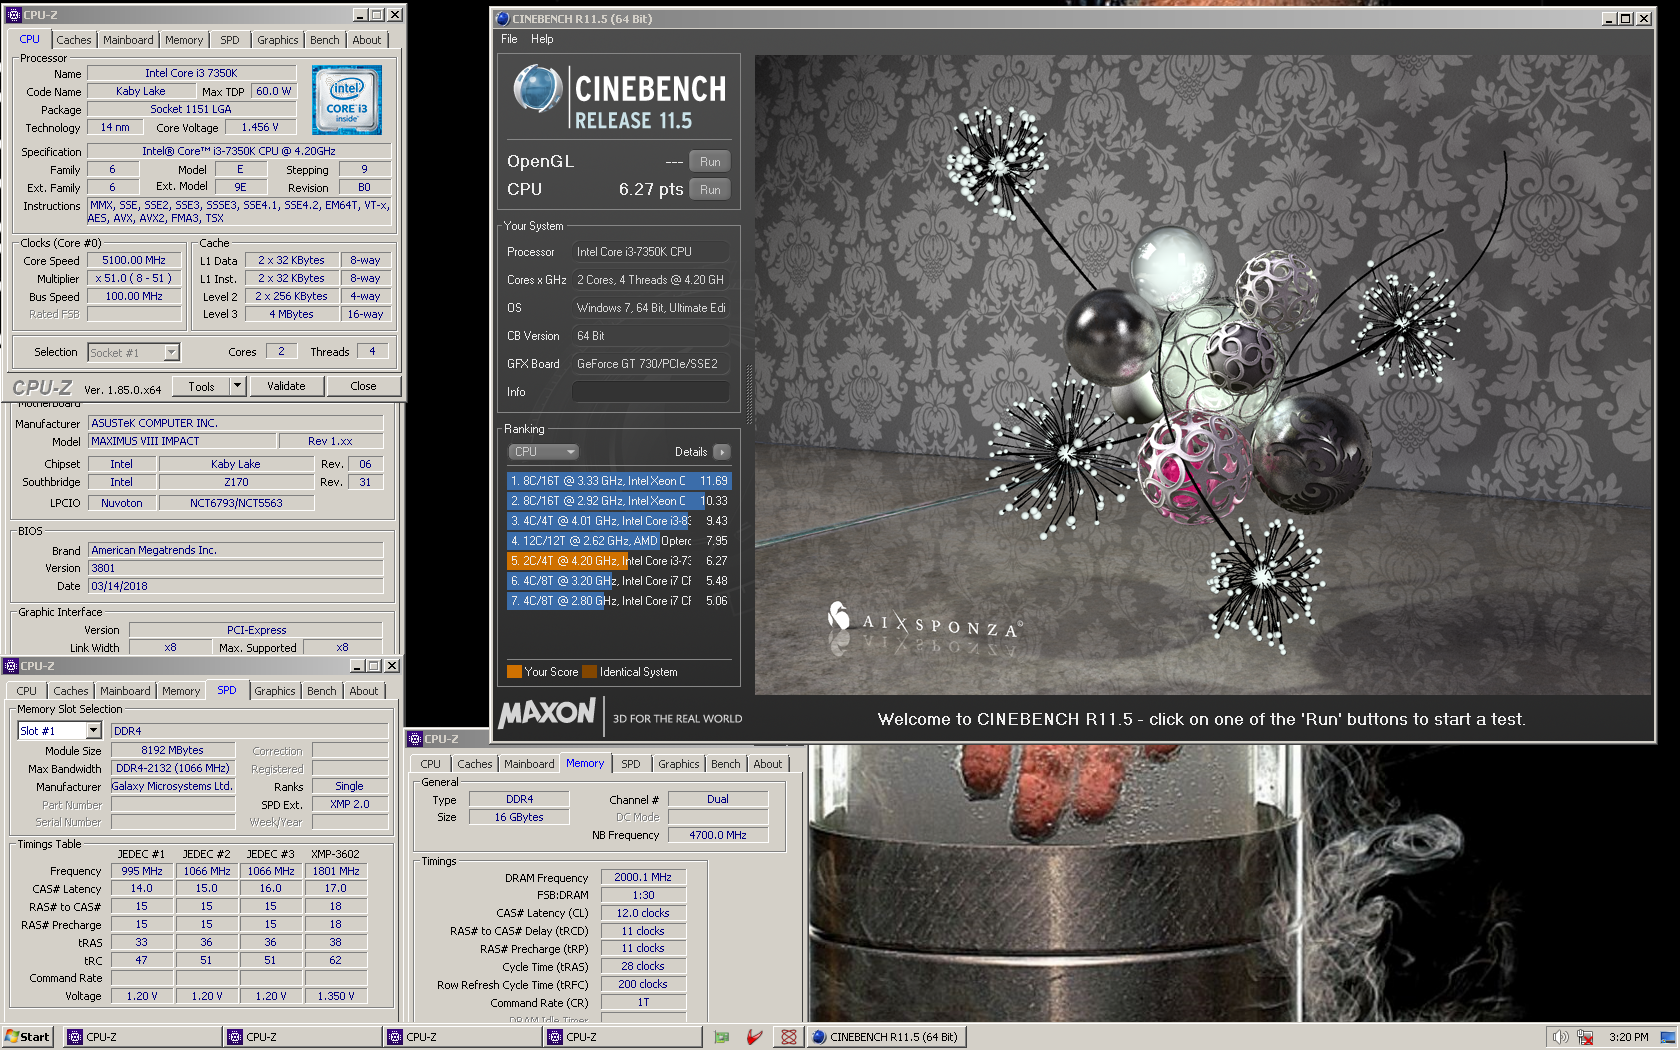Image resolution: width=1680 pixels, height=1050 pixels.
Task: Switch to About tab in Memory CPU-Z window
Action: pyautogui.click(x=768, y=764)
